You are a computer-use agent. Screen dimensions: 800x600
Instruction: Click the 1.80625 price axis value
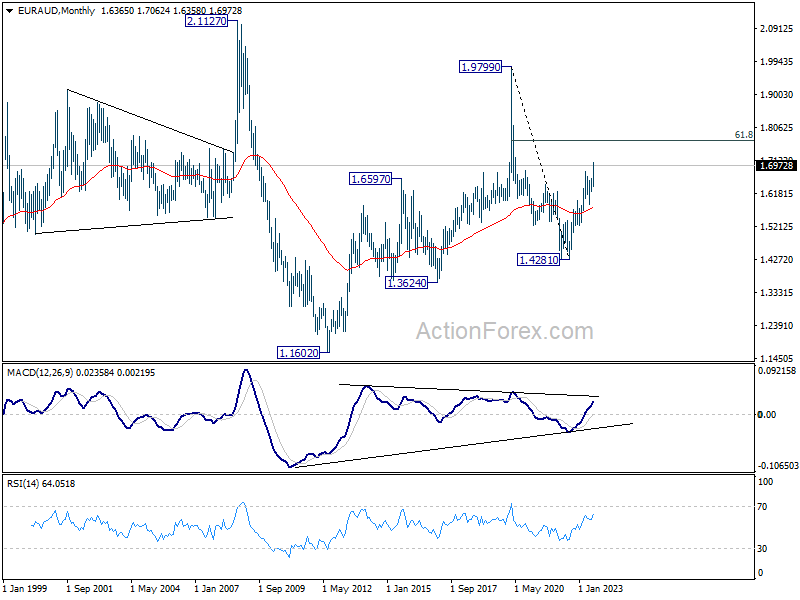[777, 128]
